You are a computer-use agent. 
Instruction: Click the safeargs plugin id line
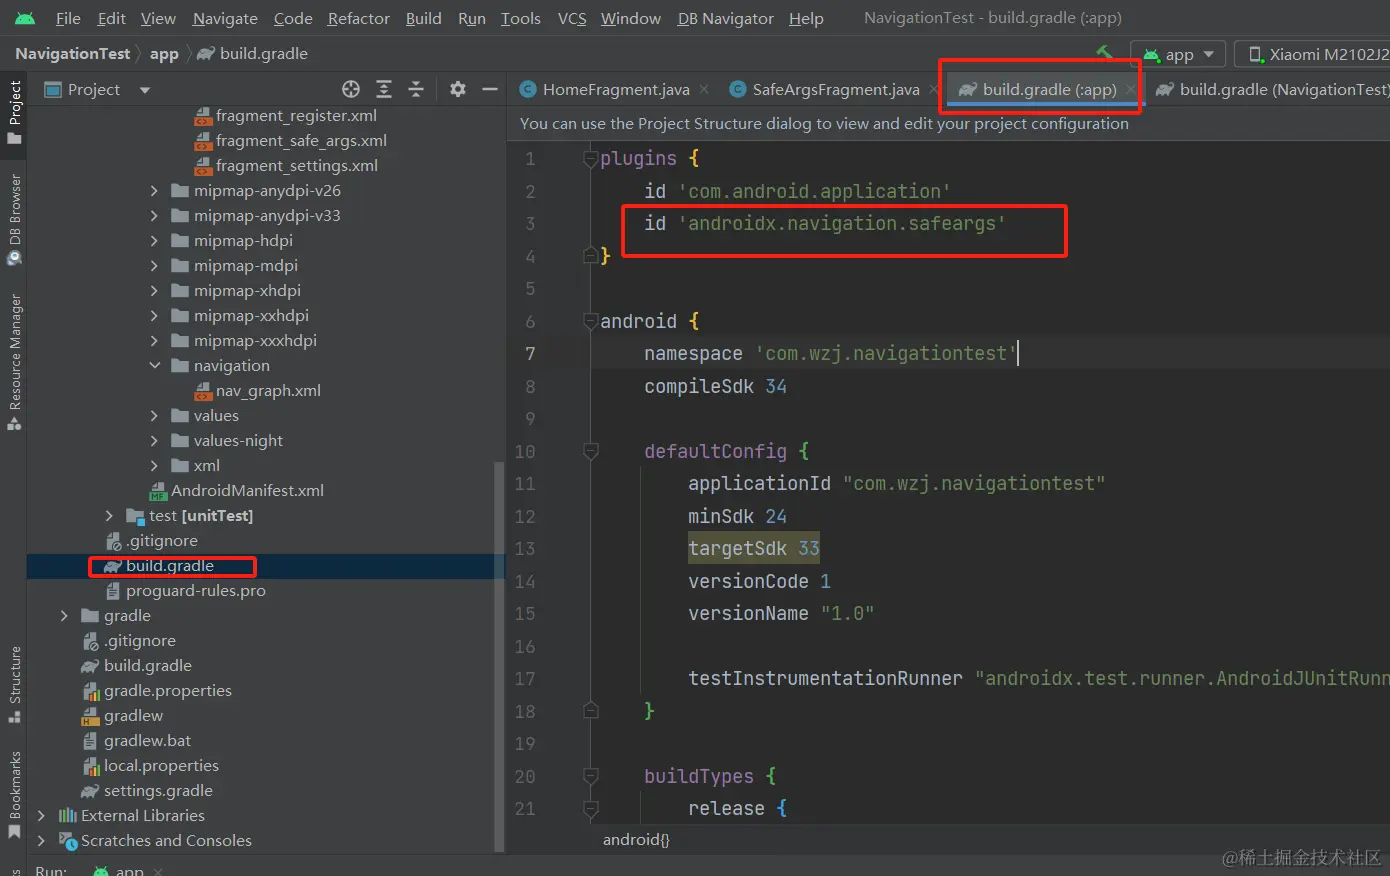[825, 223]
